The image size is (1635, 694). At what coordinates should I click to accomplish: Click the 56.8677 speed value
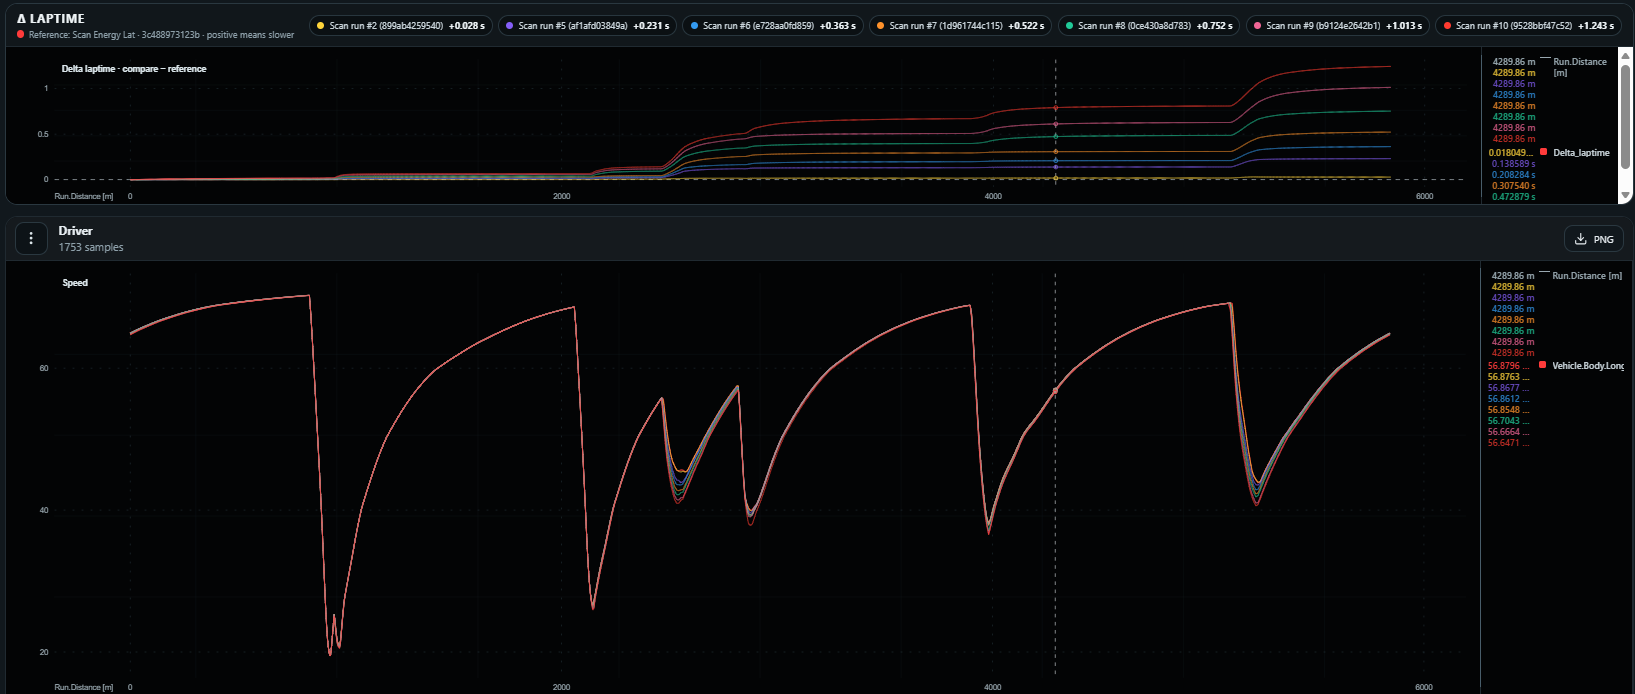(x=1508, y=388)
